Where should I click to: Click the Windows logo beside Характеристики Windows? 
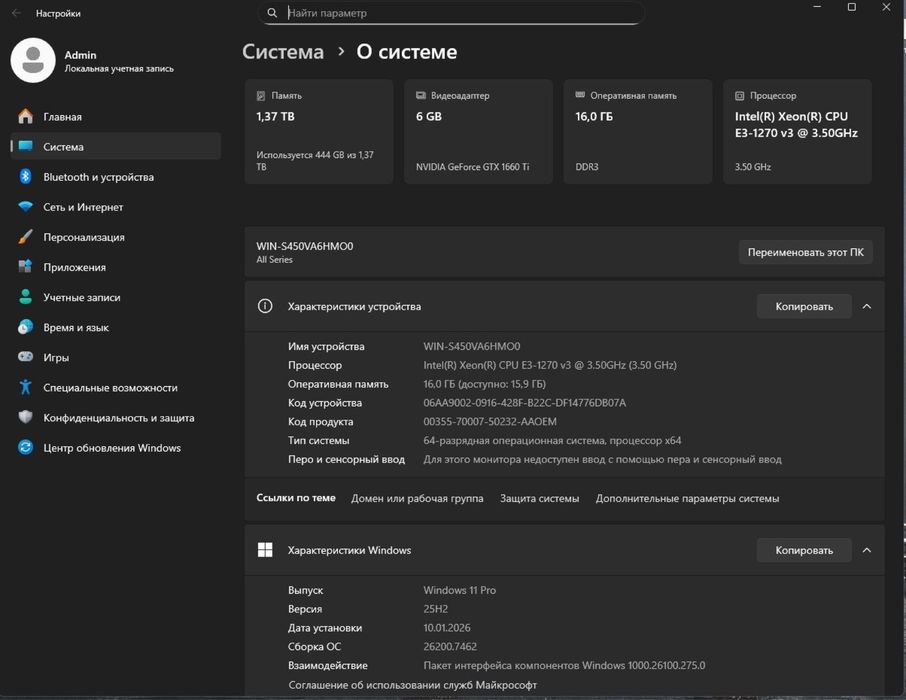(x=265, y=550)
